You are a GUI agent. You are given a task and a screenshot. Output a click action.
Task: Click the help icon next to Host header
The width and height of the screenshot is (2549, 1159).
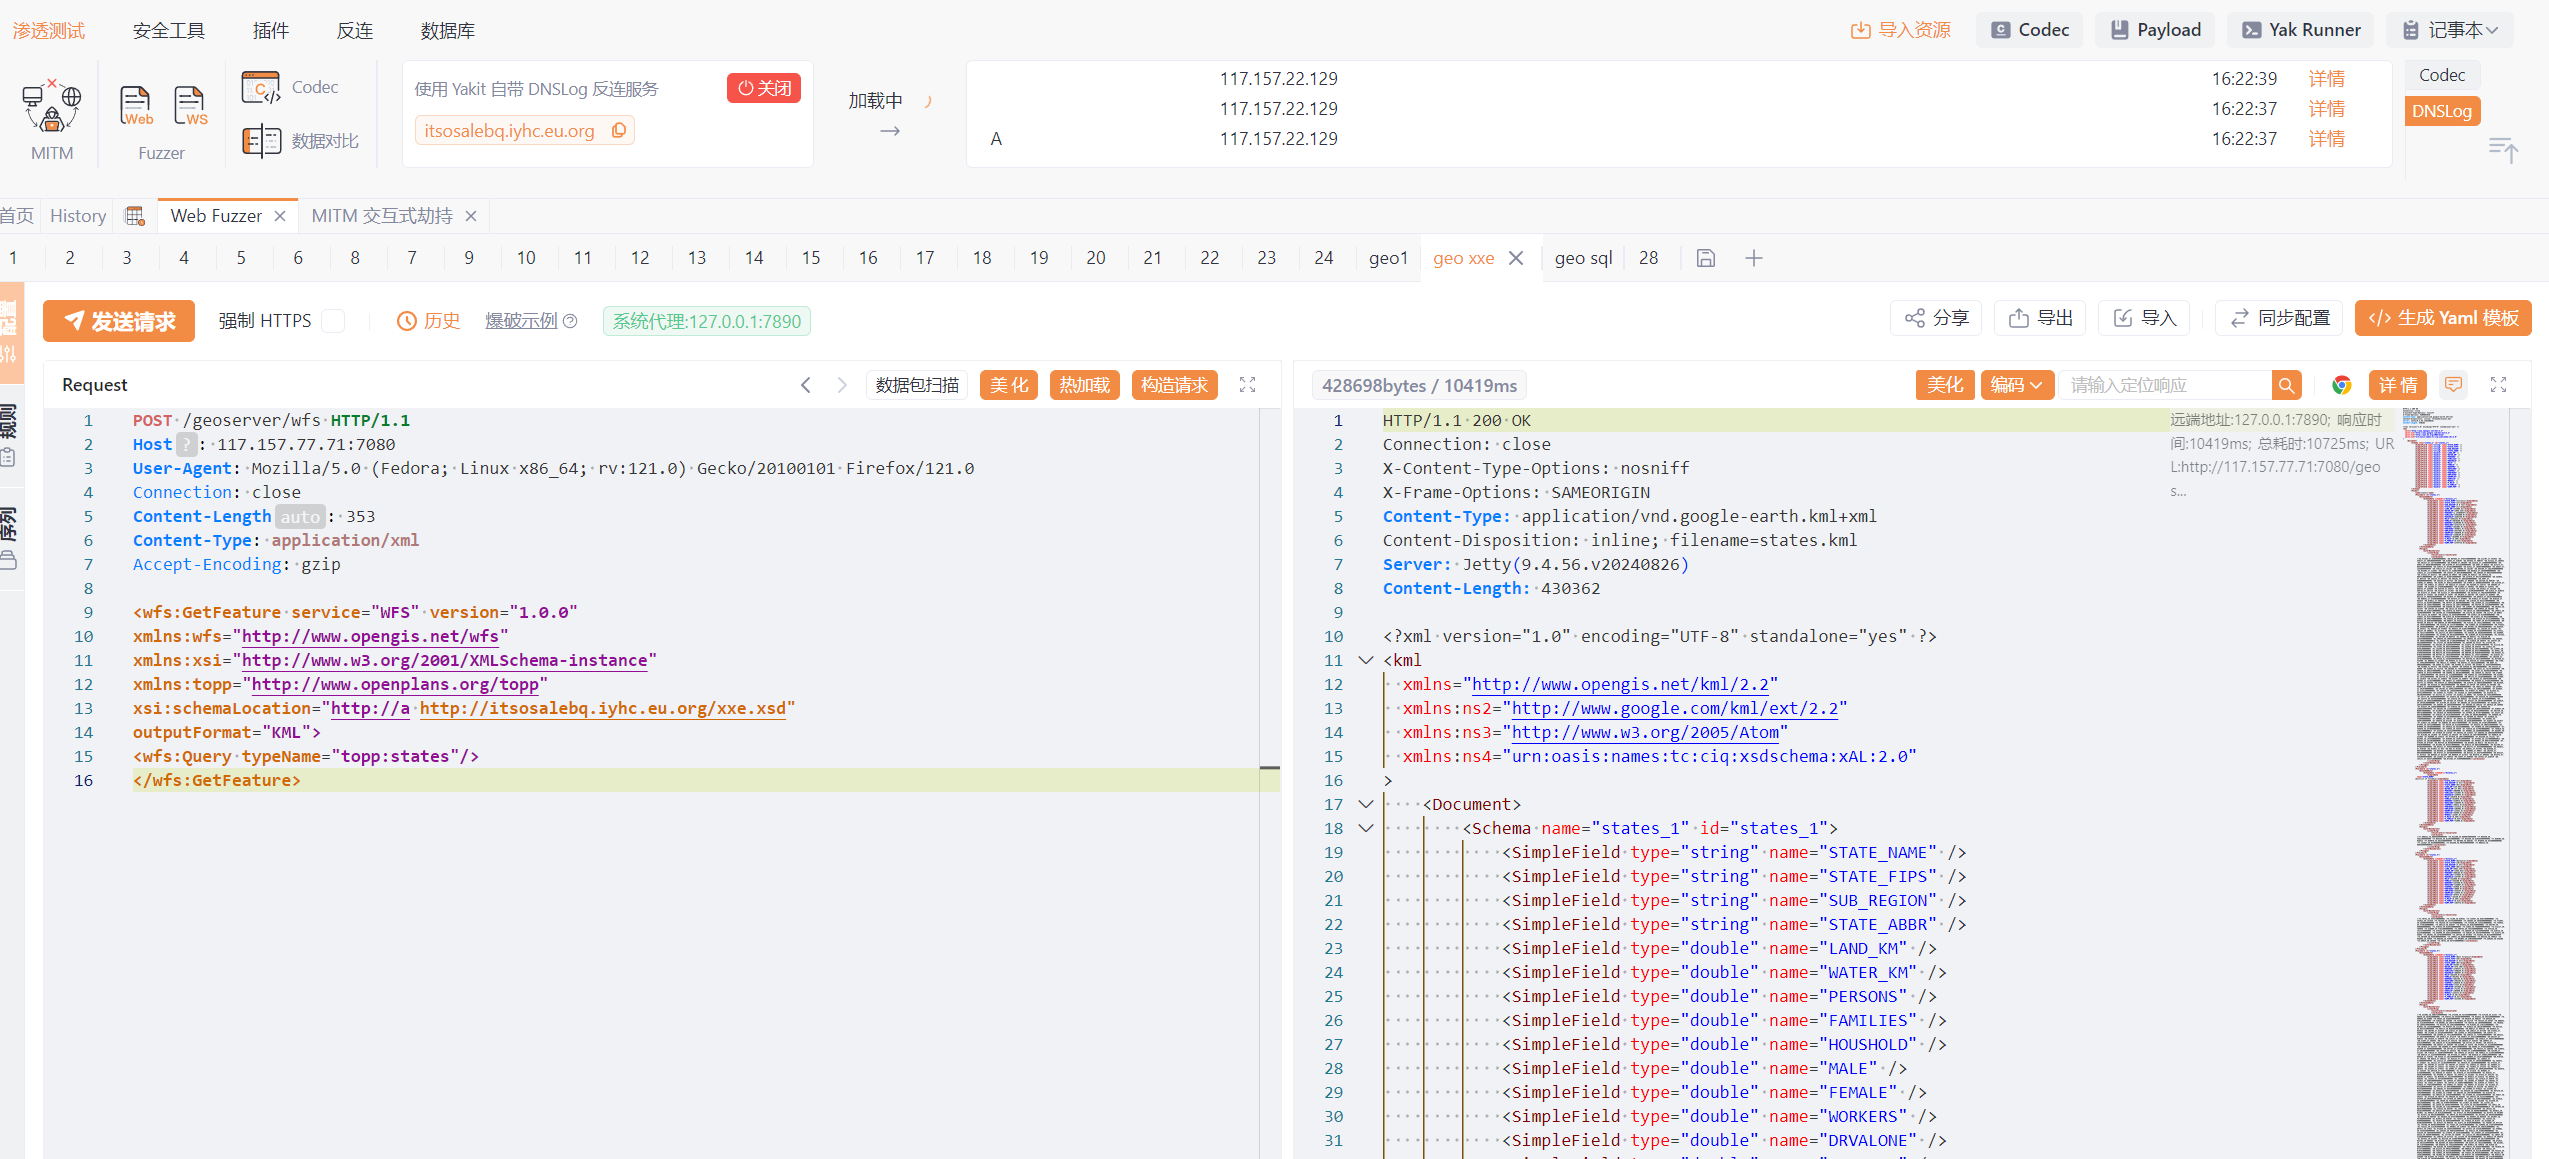tap(186, 444)
